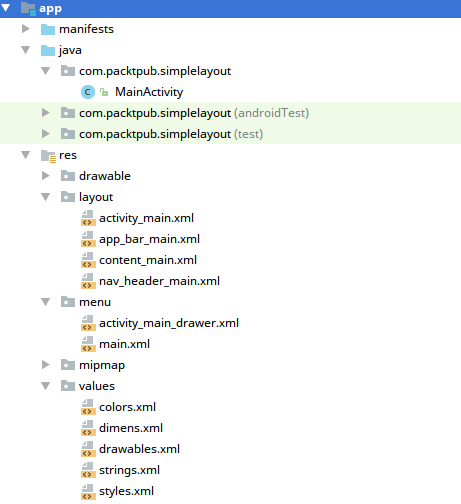The image size is (461, 504).
Task: Expand the androidTest package arrow
Action: pos(45,113)
